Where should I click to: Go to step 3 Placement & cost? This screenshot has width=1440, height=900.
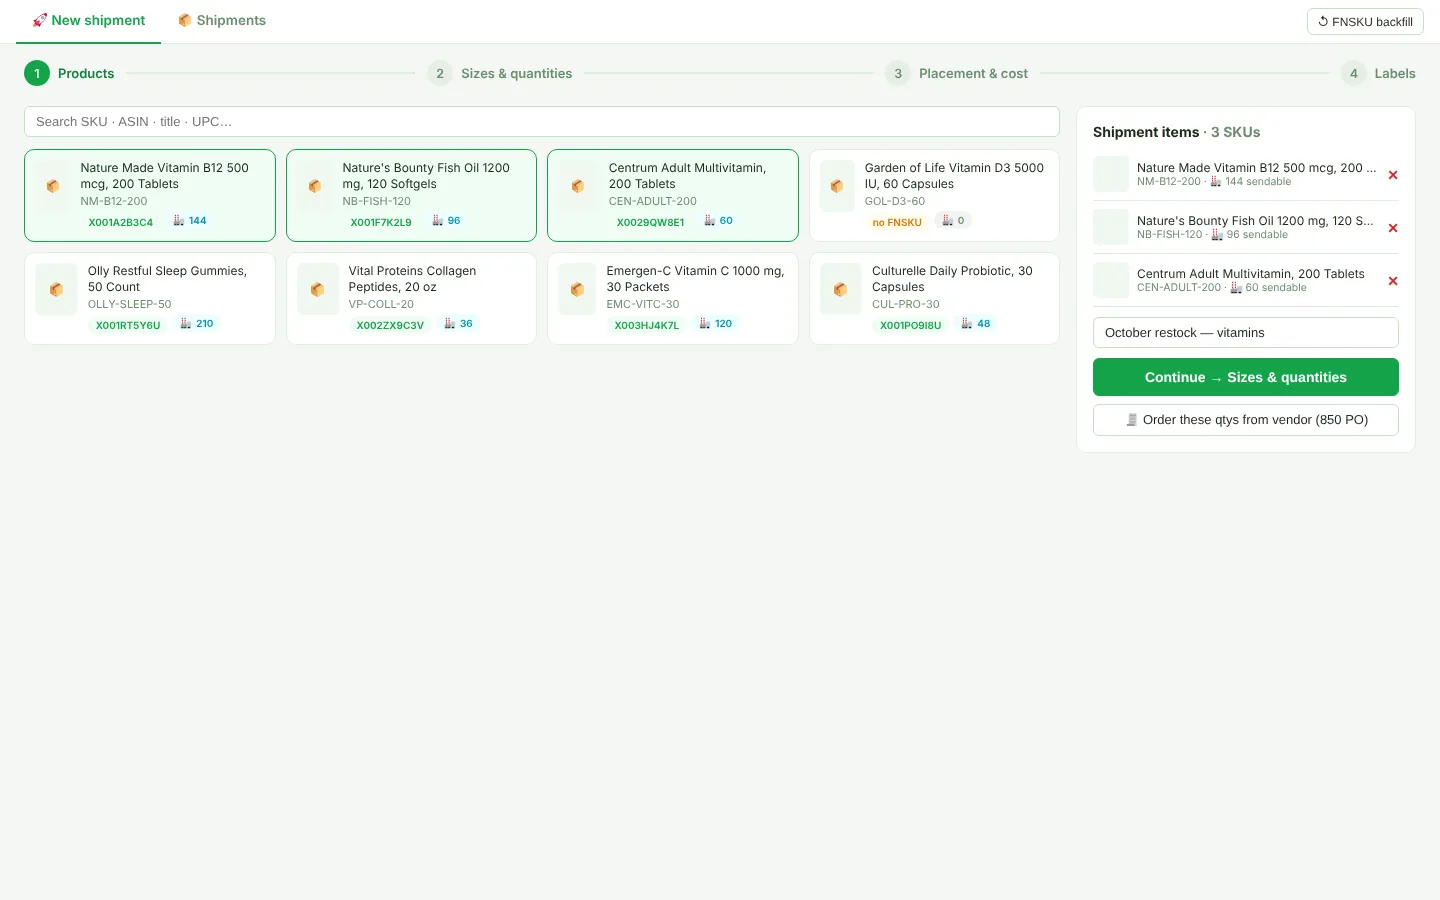click(957, 73)
